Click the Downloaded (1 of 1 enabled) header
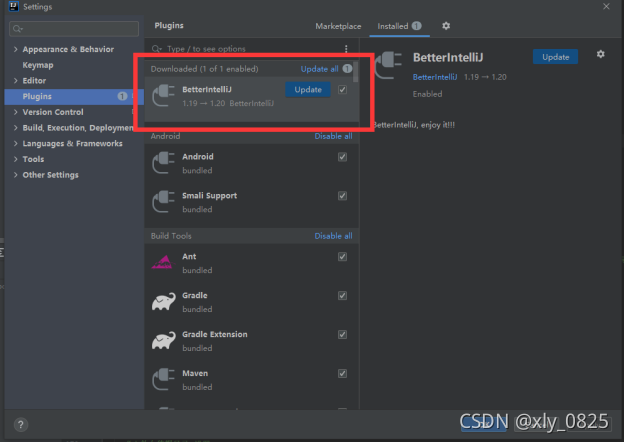The width and height of the screenshot is (624, 443). (205, 69)
